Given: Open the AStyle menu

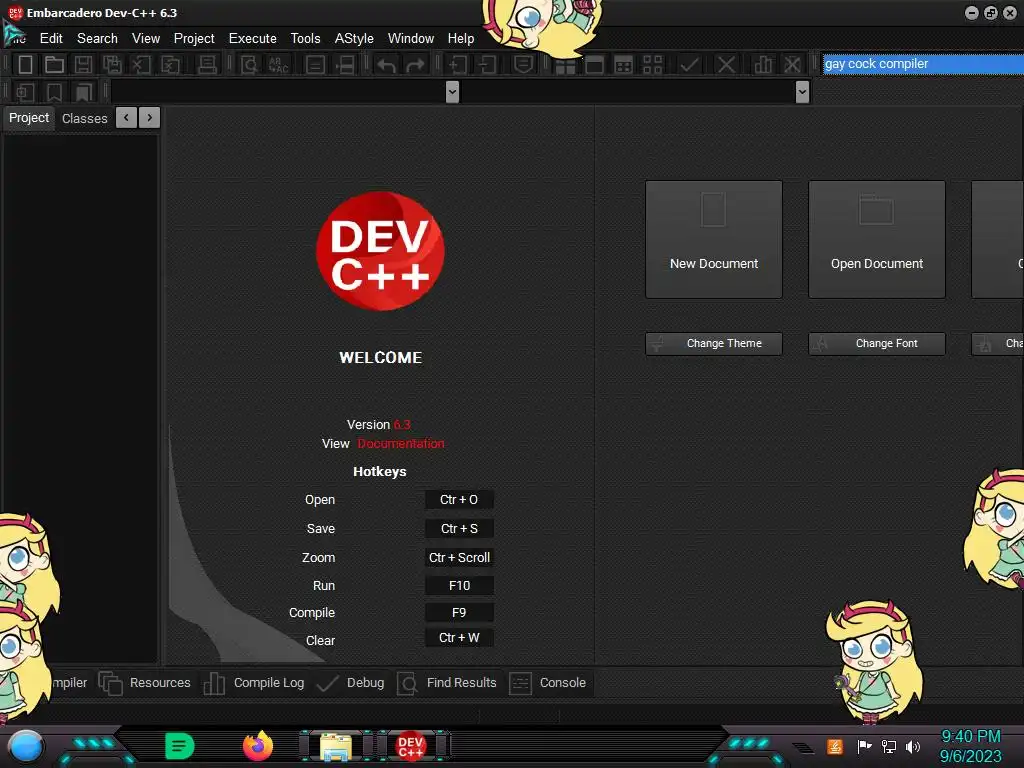Looking at the screenshot, I should (x=354, y=39).
